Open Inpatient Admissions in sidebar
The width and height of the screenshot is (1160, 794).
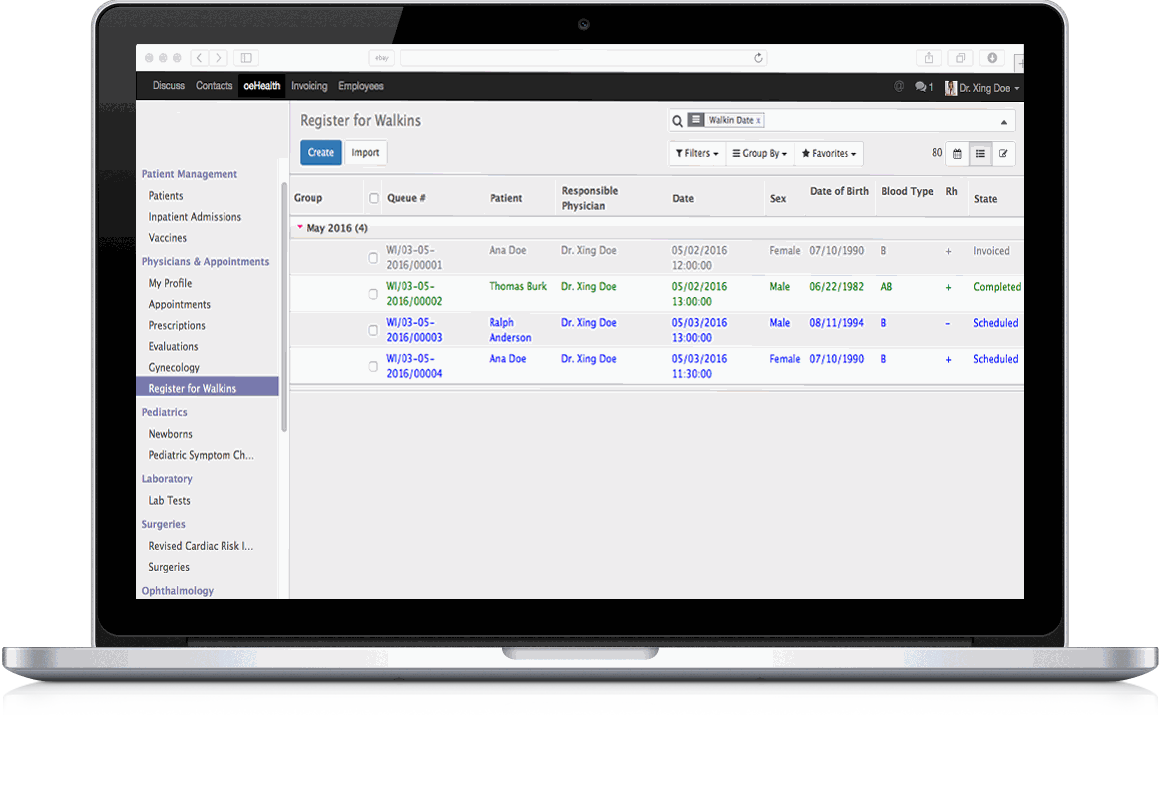pos(195,217)
